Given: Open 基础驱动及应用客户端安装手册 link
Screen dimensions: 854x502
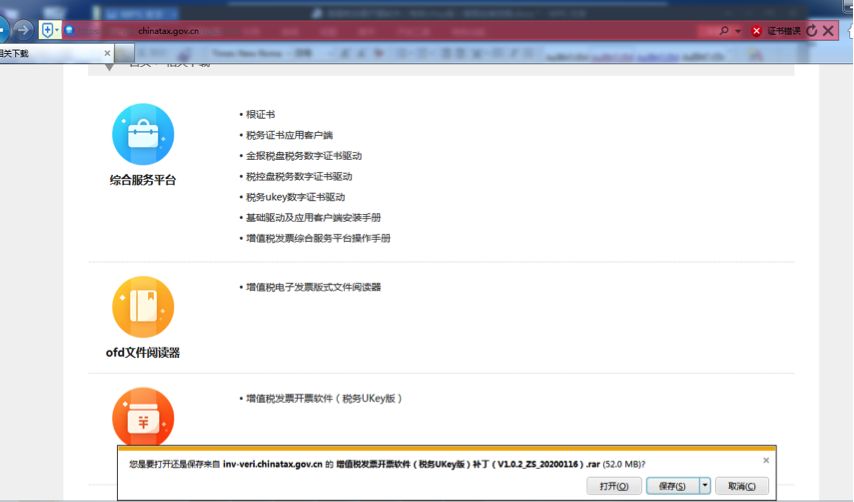Looking at the screenshot, I should (313, 218).
